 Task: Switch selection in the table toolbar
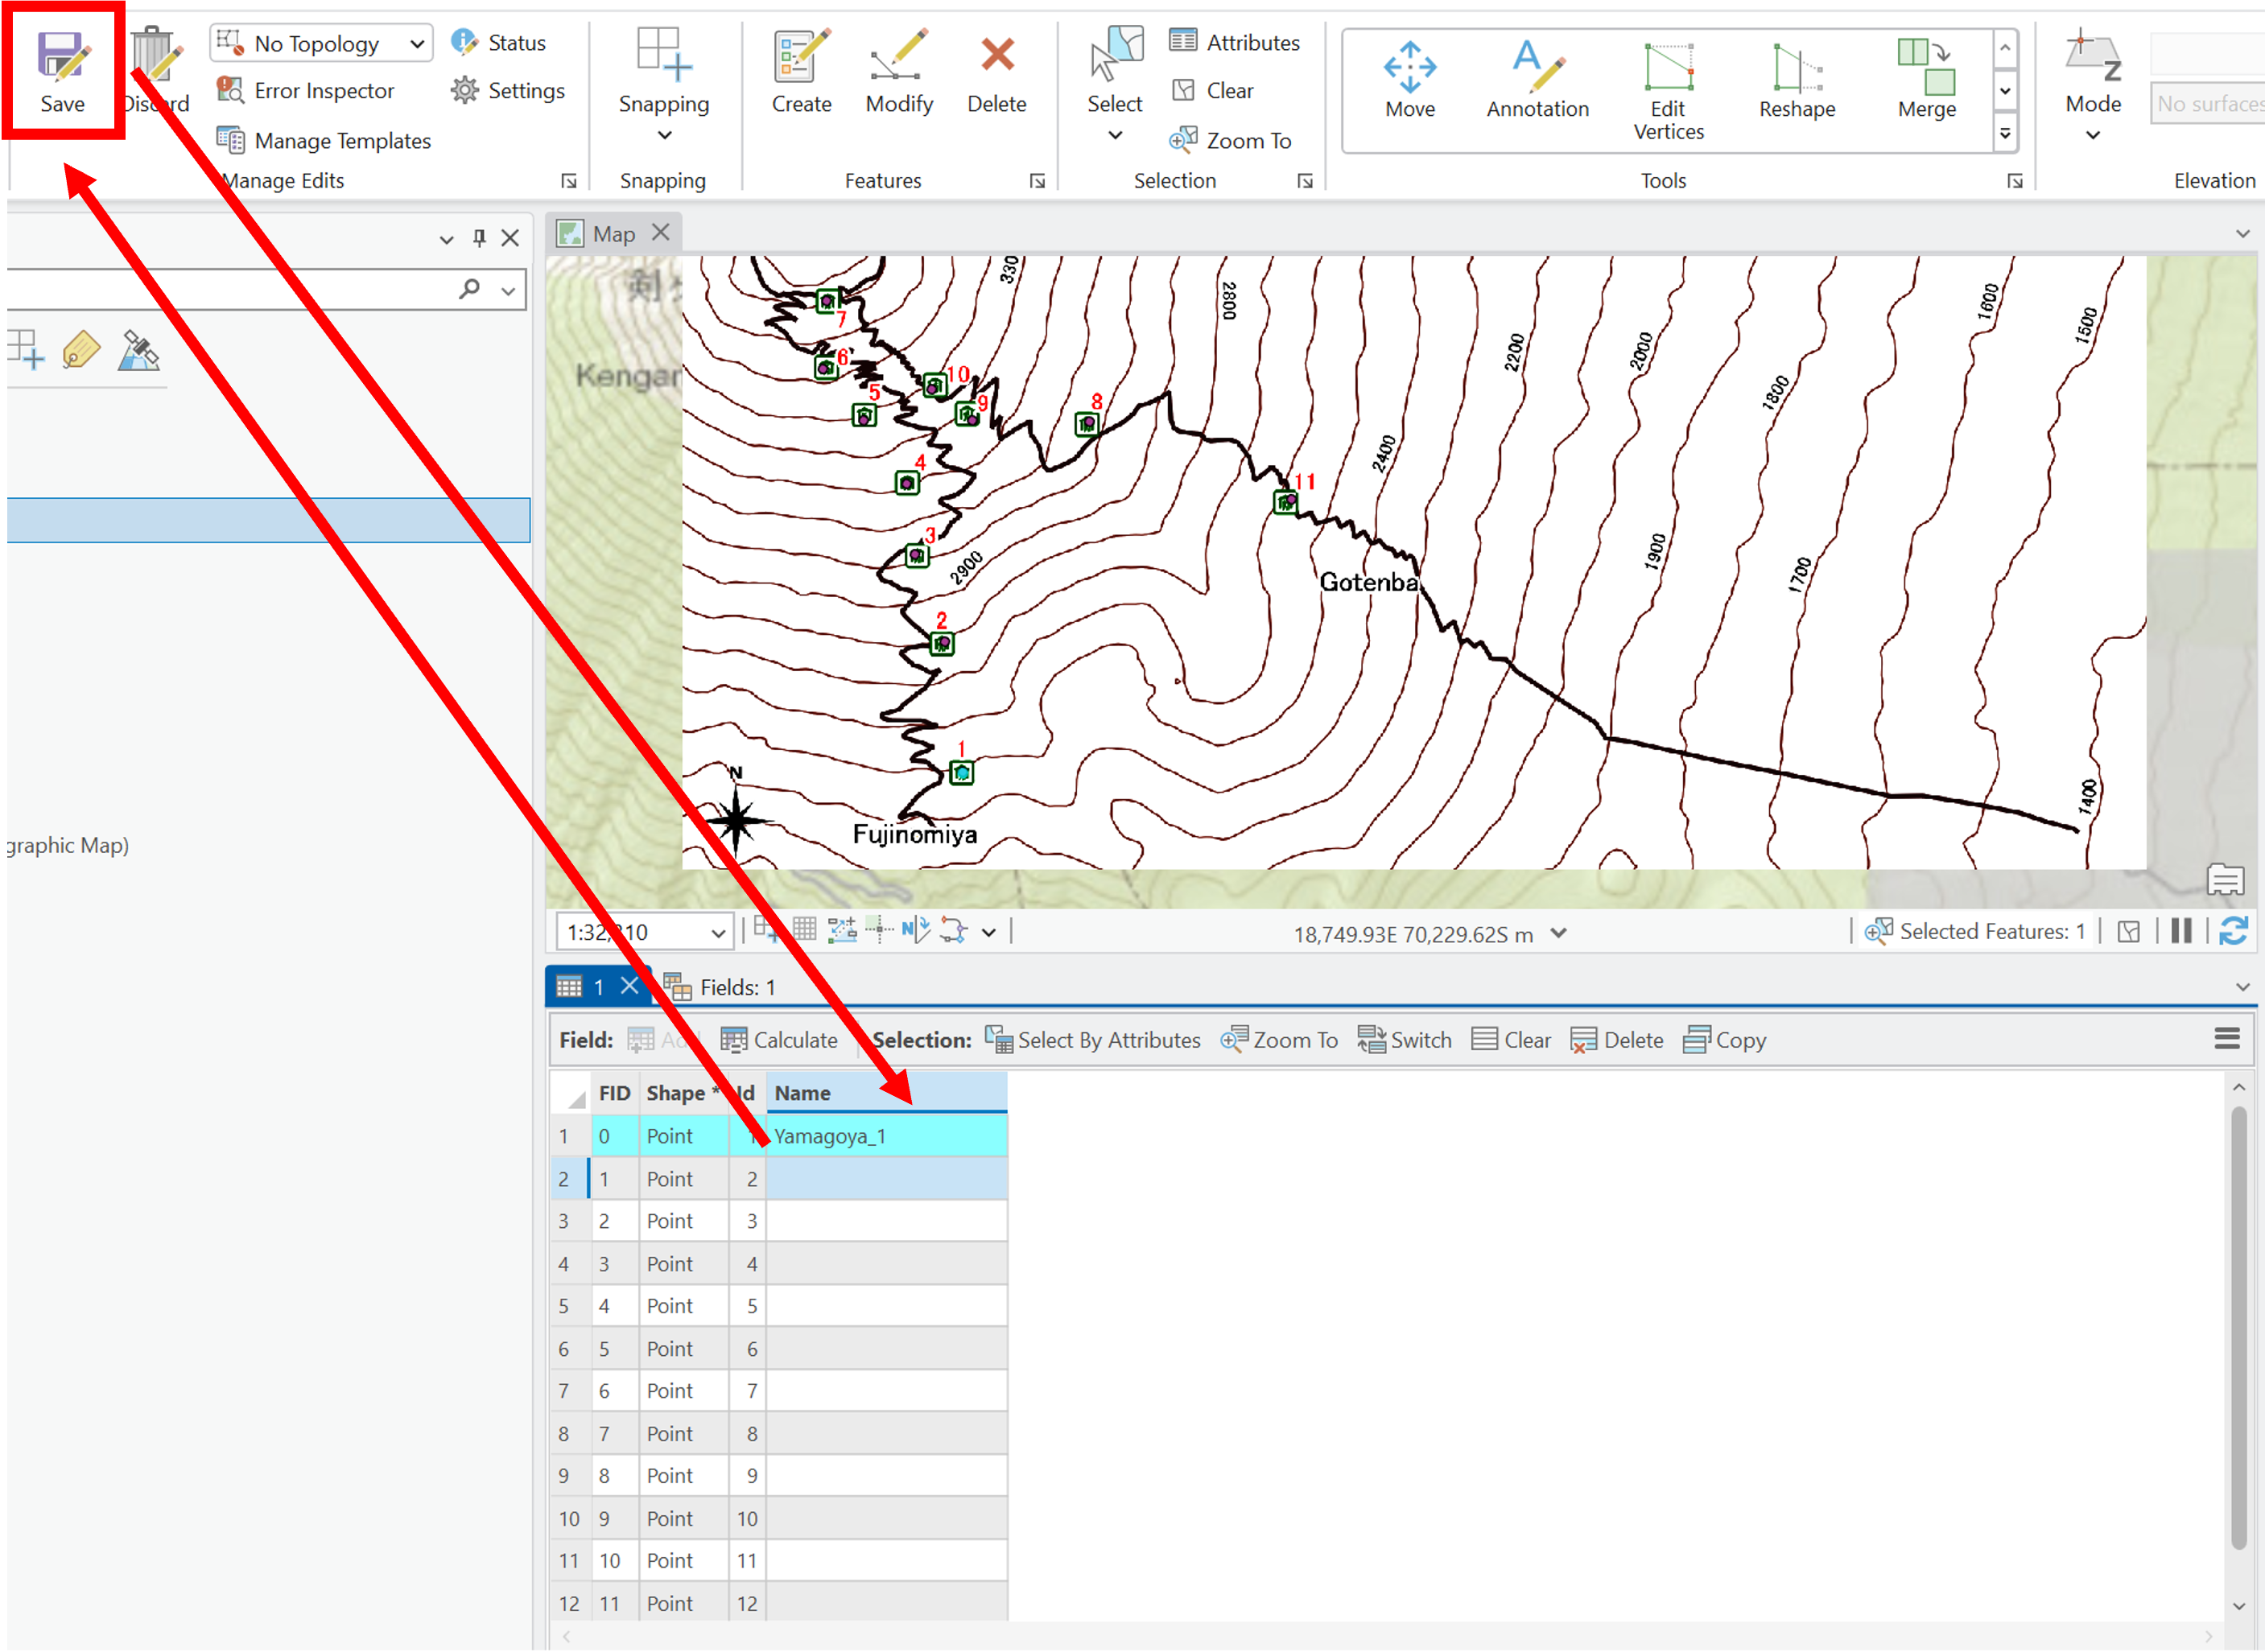[1405, 1040]
